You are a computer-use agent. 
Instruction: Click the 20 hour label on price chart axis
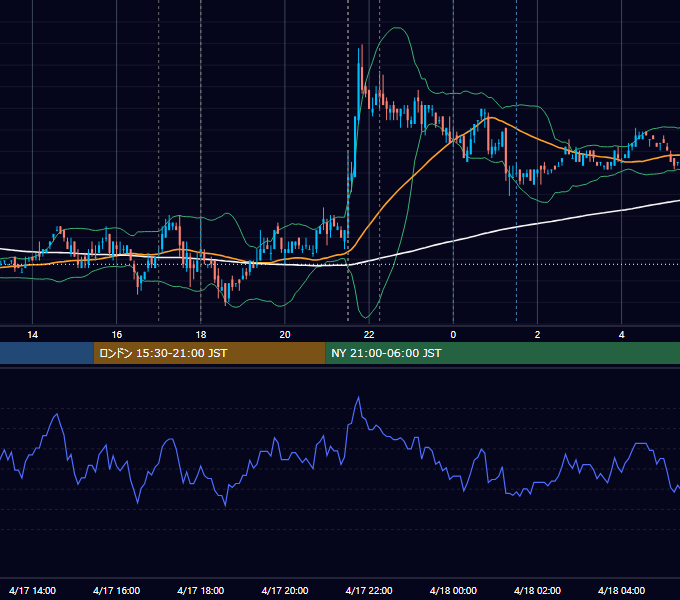tap(285, 335)
